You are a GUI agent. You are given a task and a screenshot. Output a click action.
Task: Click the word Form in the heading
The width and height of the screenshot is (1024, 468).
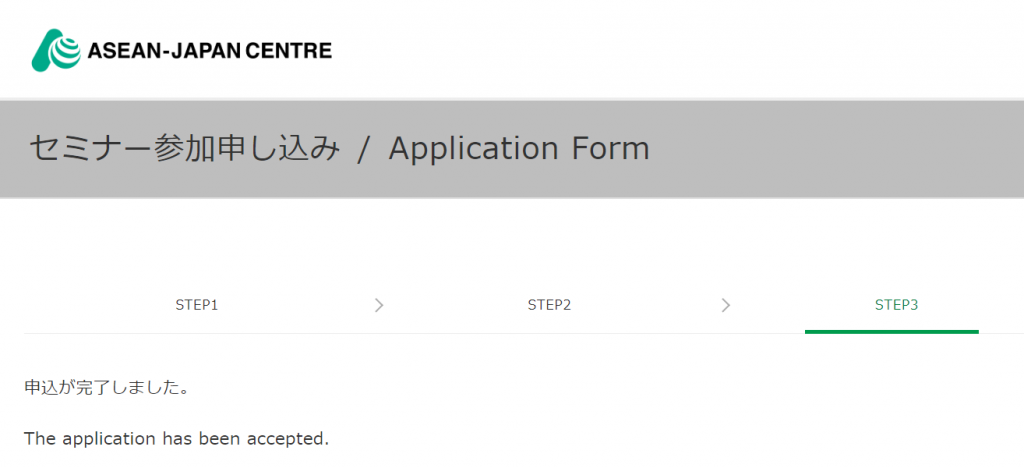click(x=610, y=149)
